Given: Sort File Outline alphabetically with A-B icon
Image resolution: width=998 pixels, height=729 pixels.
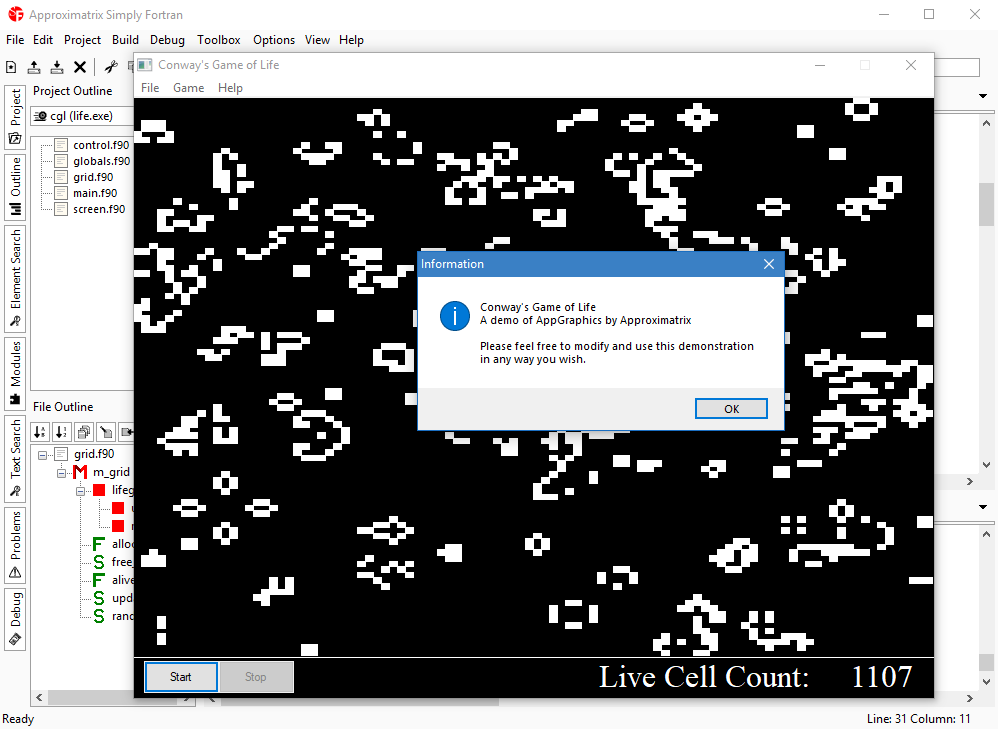Looking at the screenshot, I should tap(40, 432).
